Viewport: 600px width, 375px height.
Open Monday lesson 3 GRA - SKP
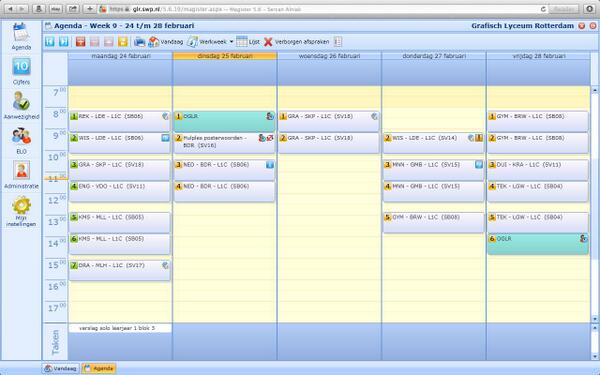[120, 170]
